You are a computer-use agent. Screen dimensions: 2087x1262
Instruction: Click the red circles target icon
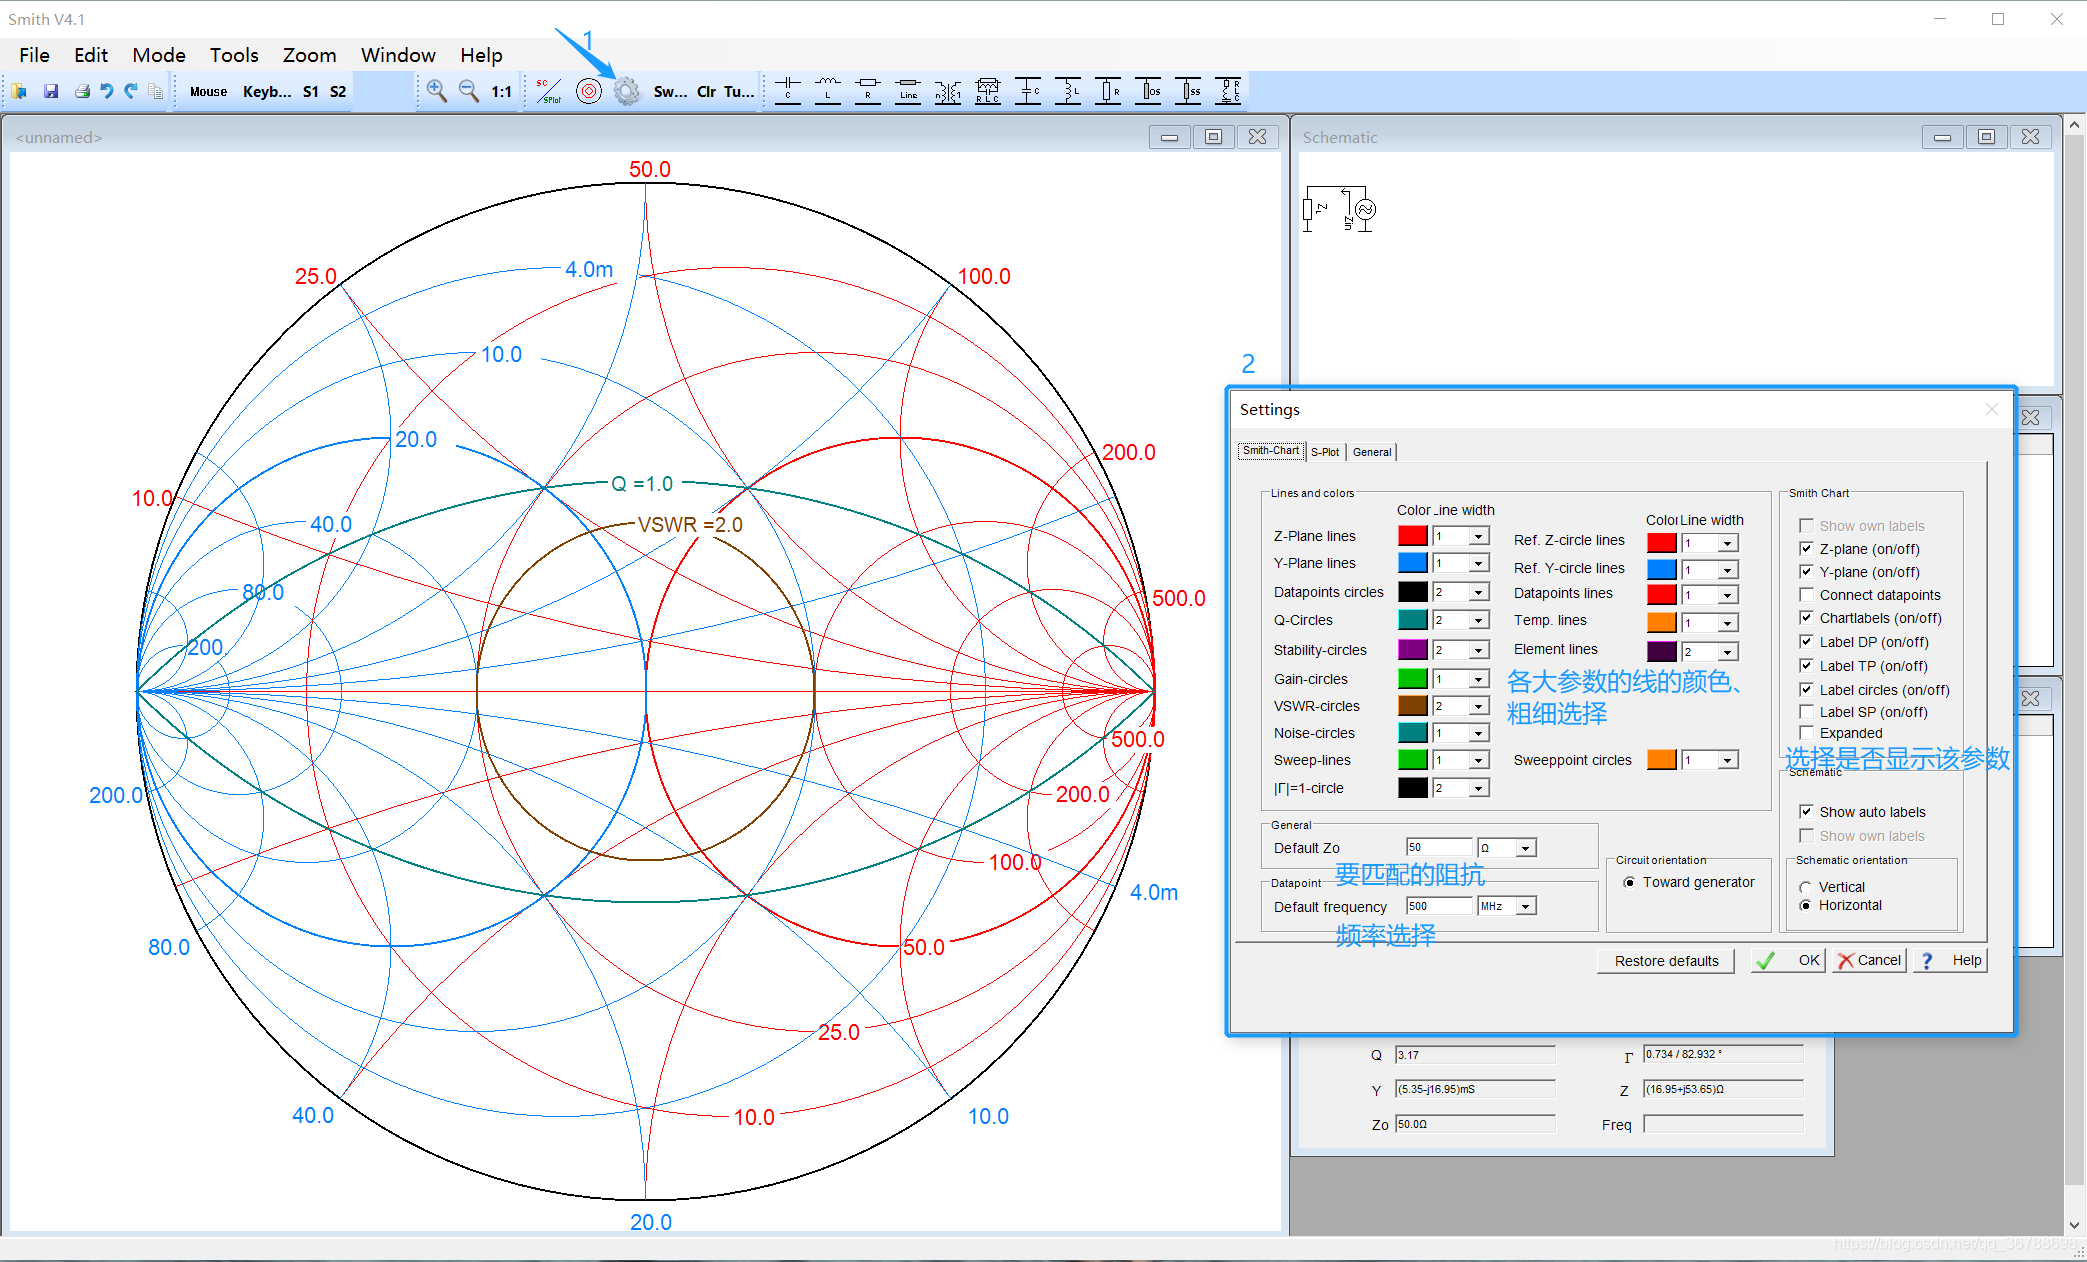click(589, 91)
